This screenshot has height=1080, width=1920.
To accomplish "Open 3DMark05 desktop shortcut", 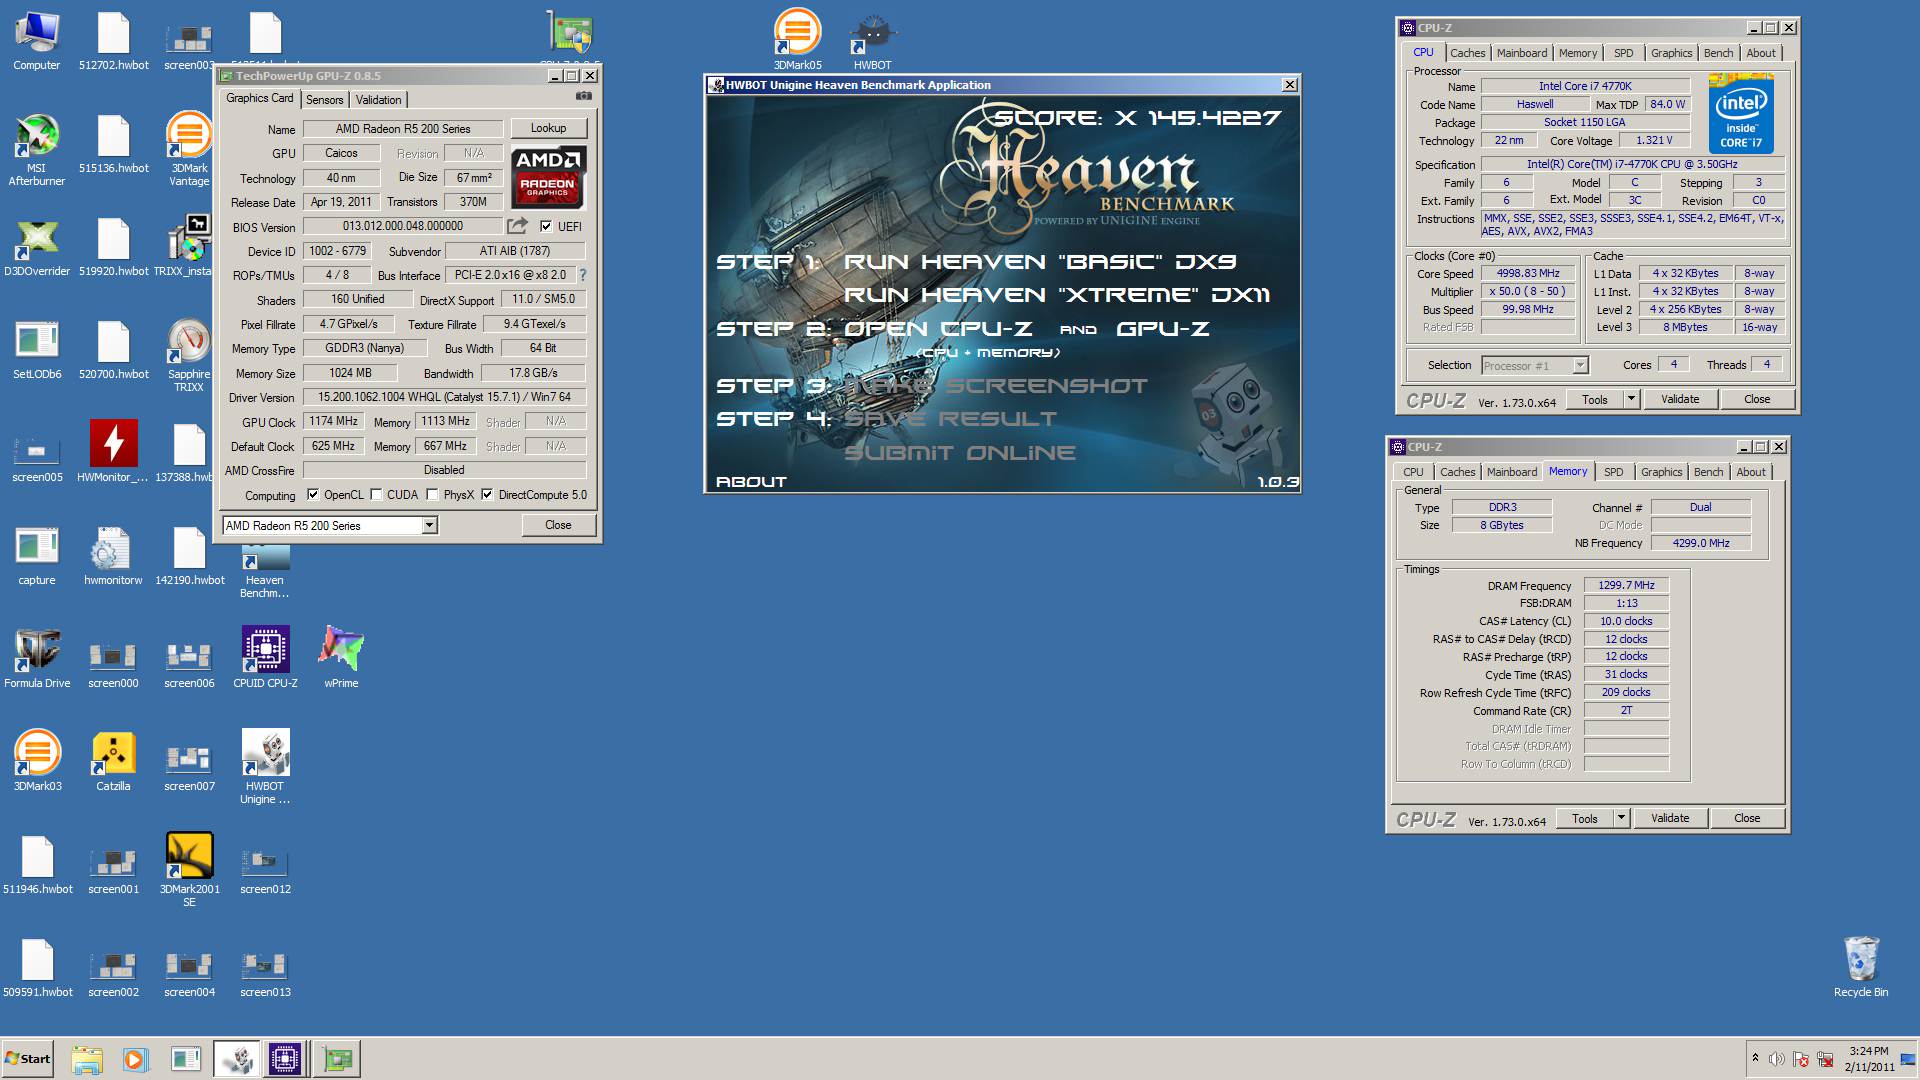I will [797, 40].
